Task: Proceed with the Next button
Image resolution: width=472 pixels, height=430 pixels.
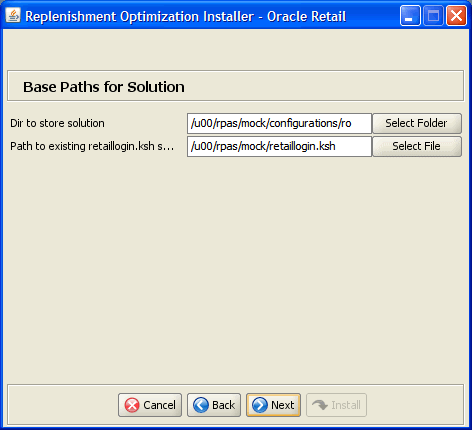Action: tap(273, 405)
